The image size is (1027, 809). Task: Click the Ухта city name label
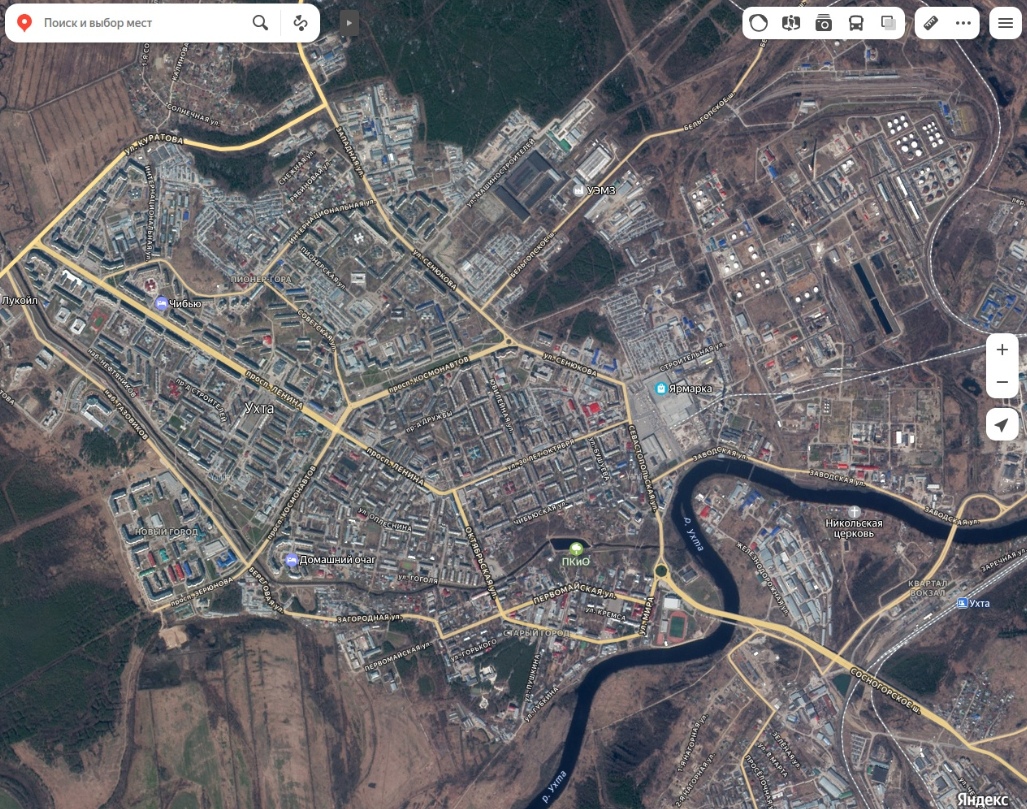tap(259, 408)
